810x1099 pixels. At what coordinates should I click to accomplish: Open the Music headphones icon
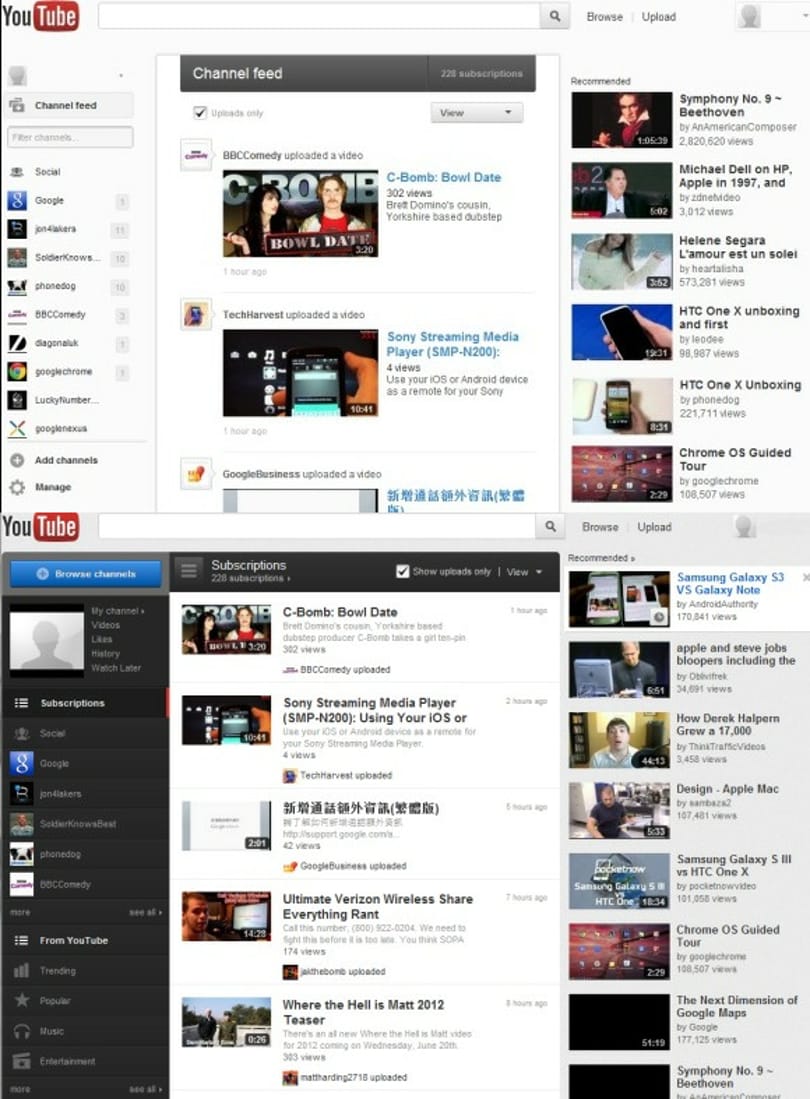tap(22, 1031)
